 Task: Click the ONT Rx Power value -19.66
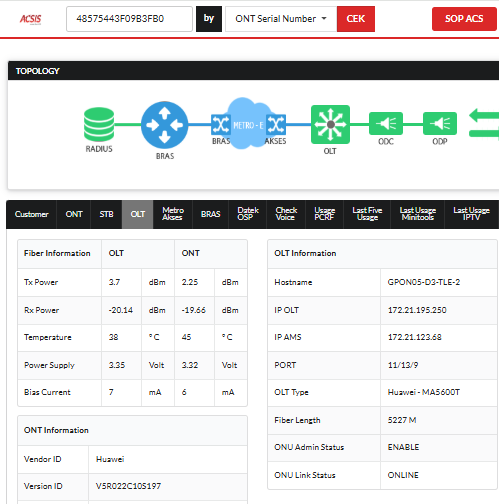coord(194,310)
